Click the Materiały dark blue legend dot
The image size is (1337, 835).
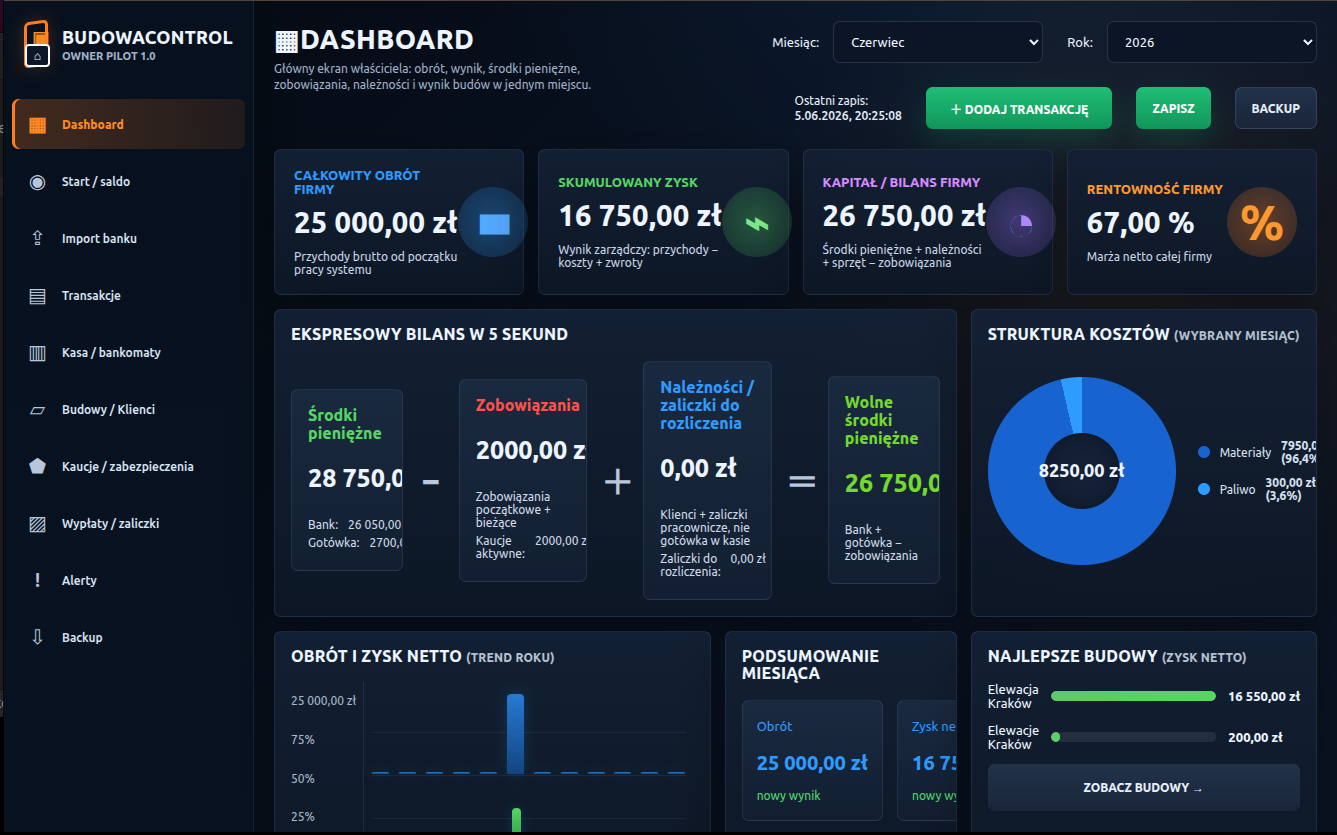coord(1204,453)
